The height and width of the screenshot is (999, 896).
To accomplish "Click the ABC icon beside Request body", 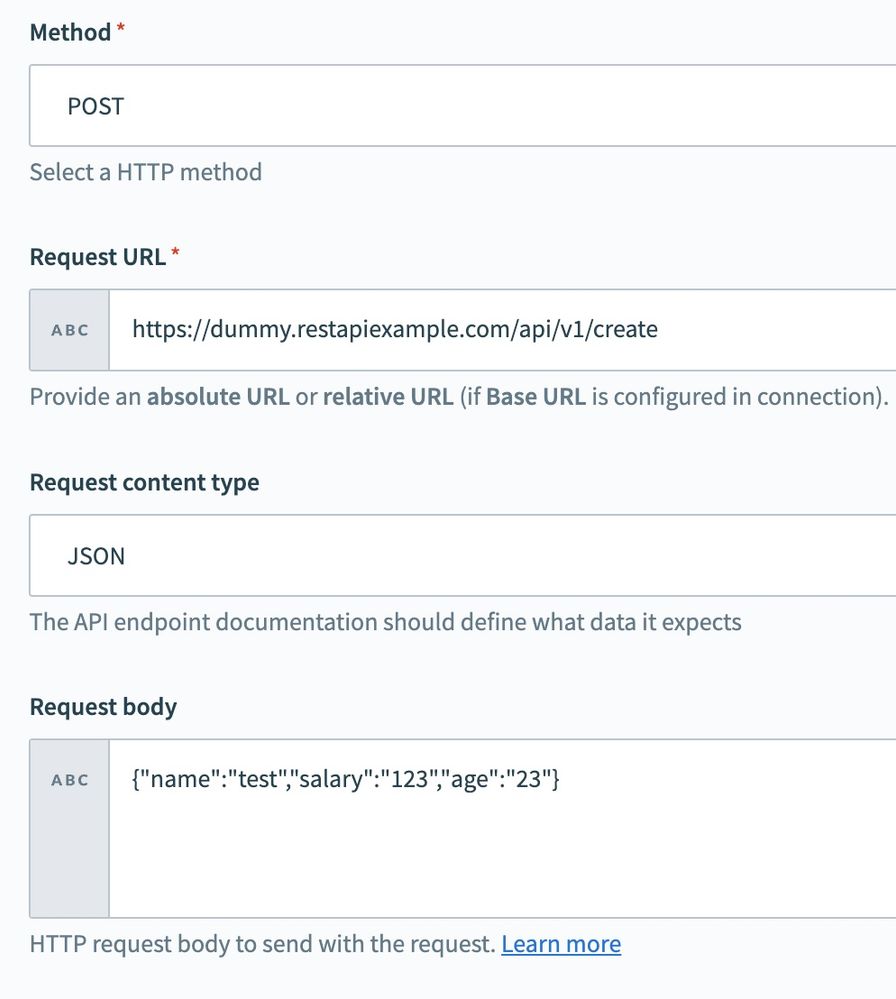I will point(69,780).
